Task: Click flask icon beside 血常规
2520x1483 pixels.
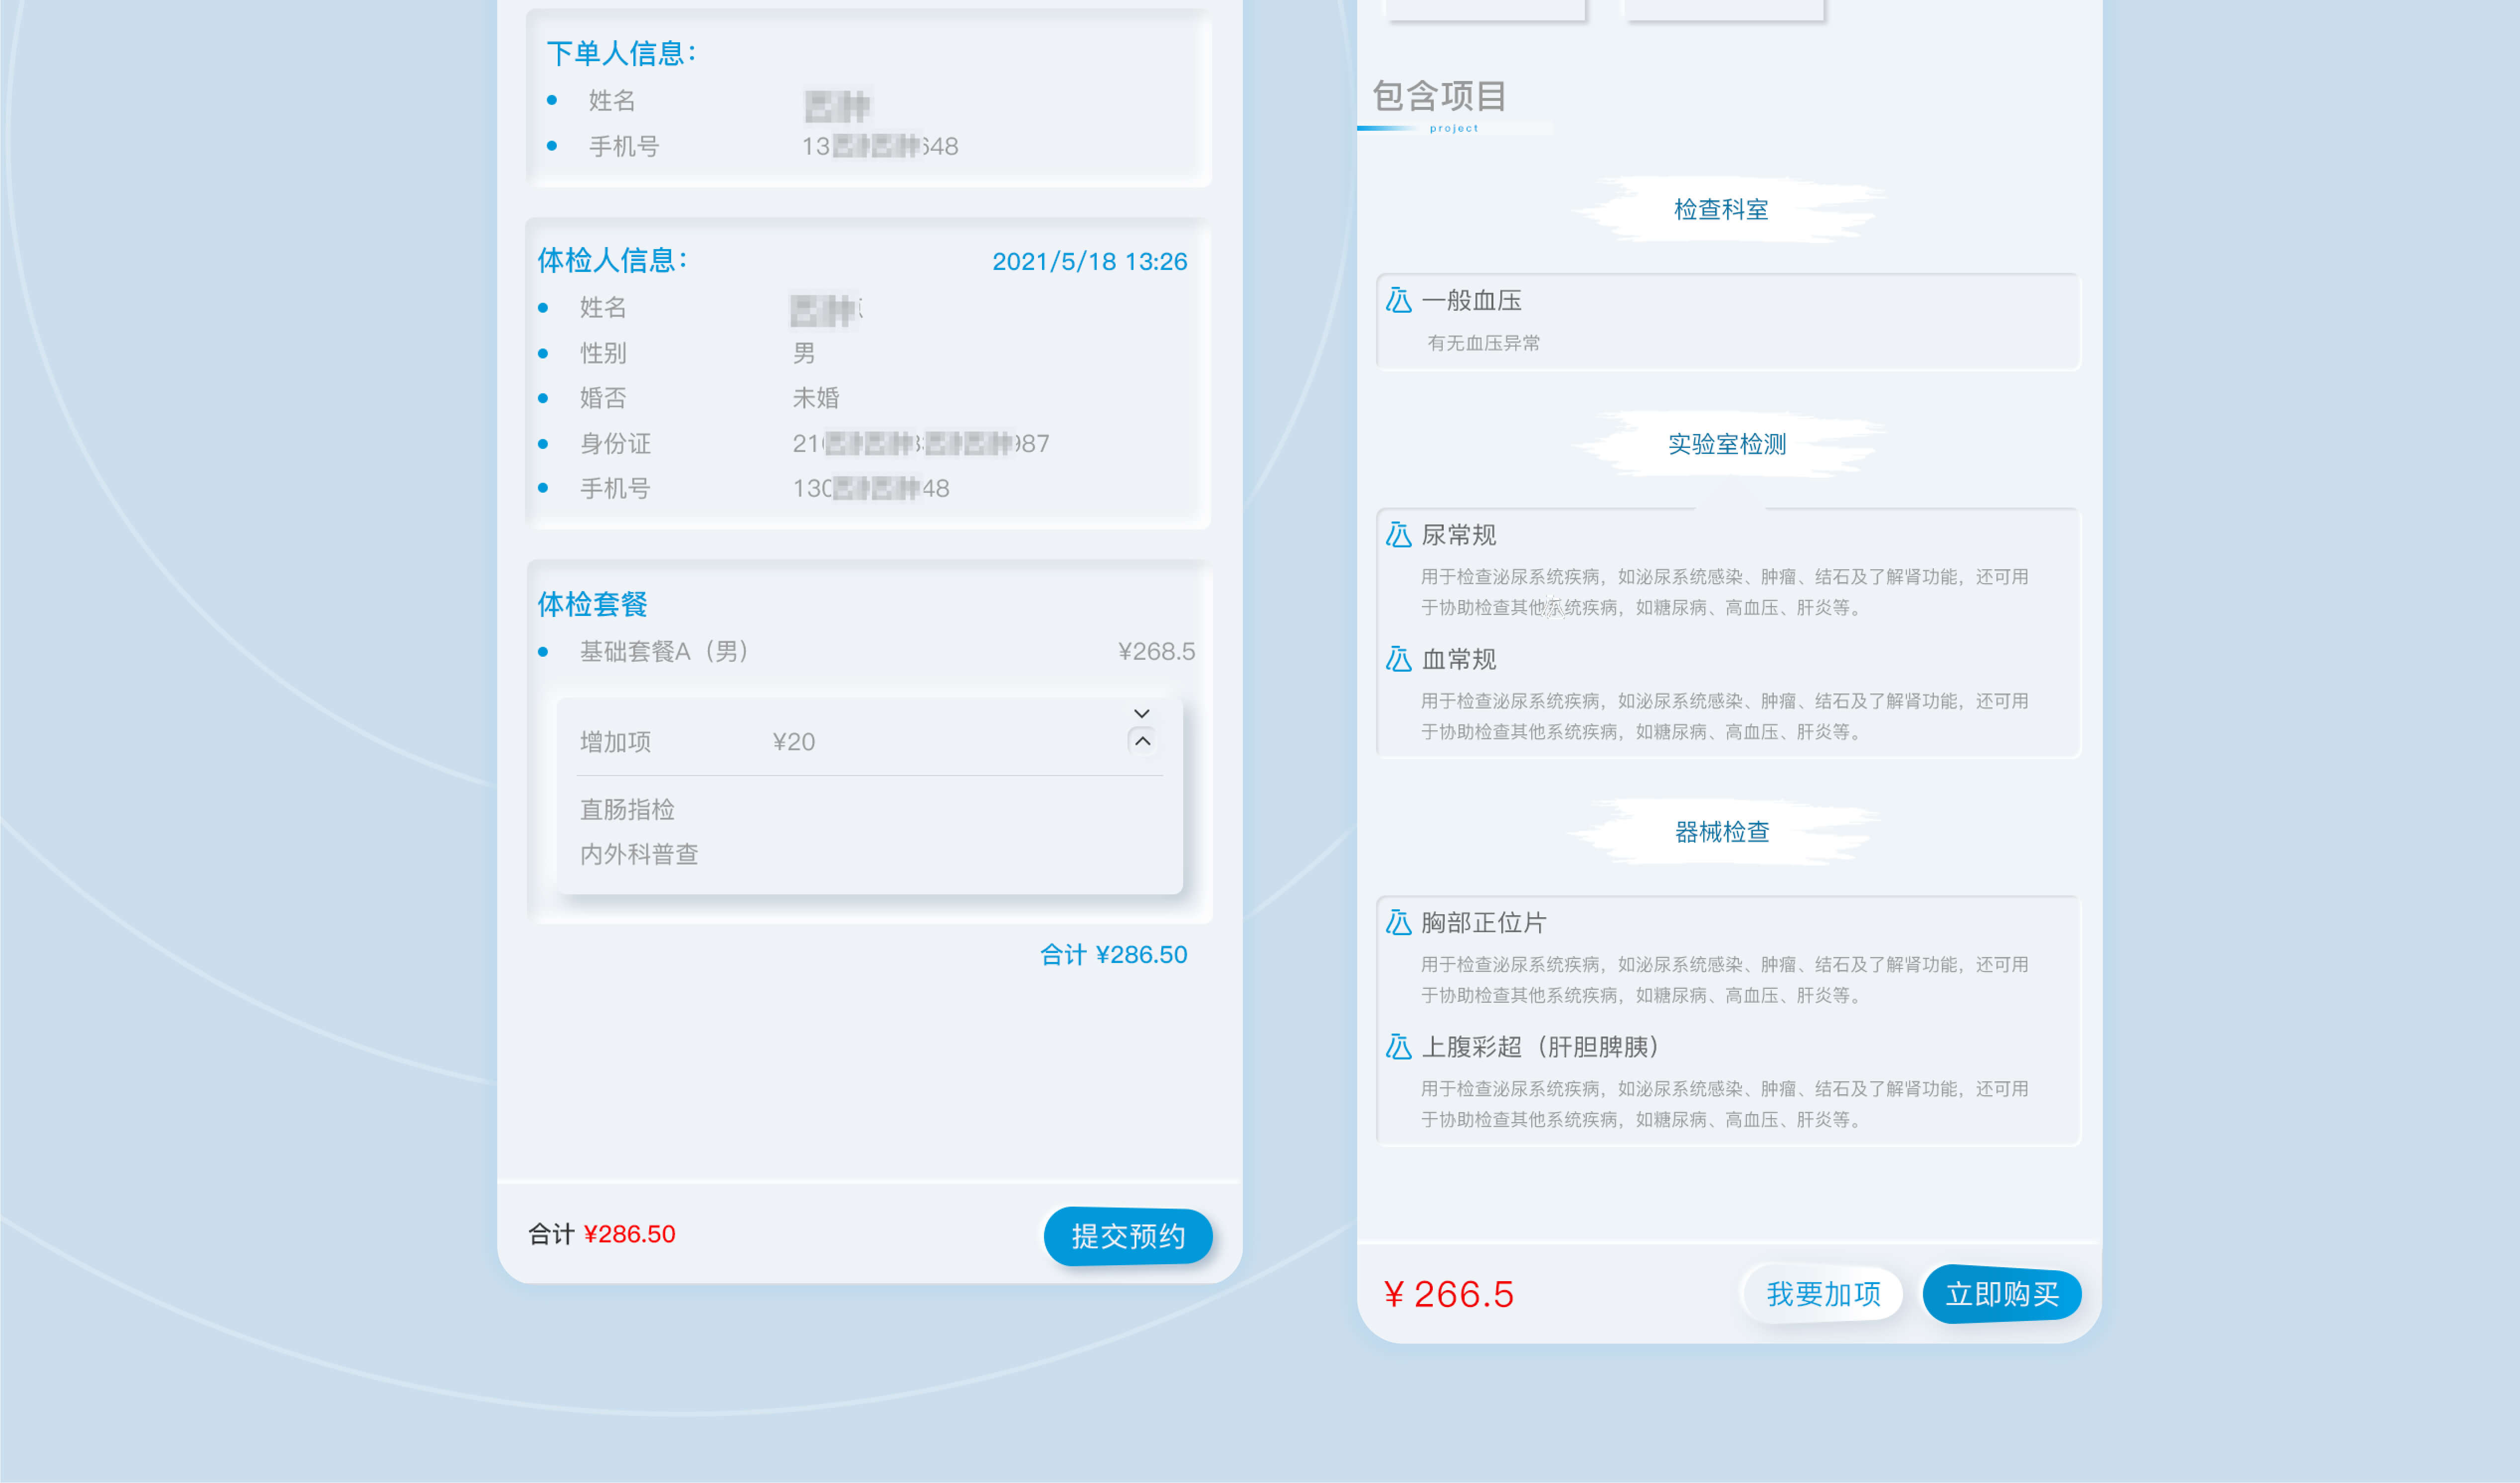Action: (x=1398, y=659)
